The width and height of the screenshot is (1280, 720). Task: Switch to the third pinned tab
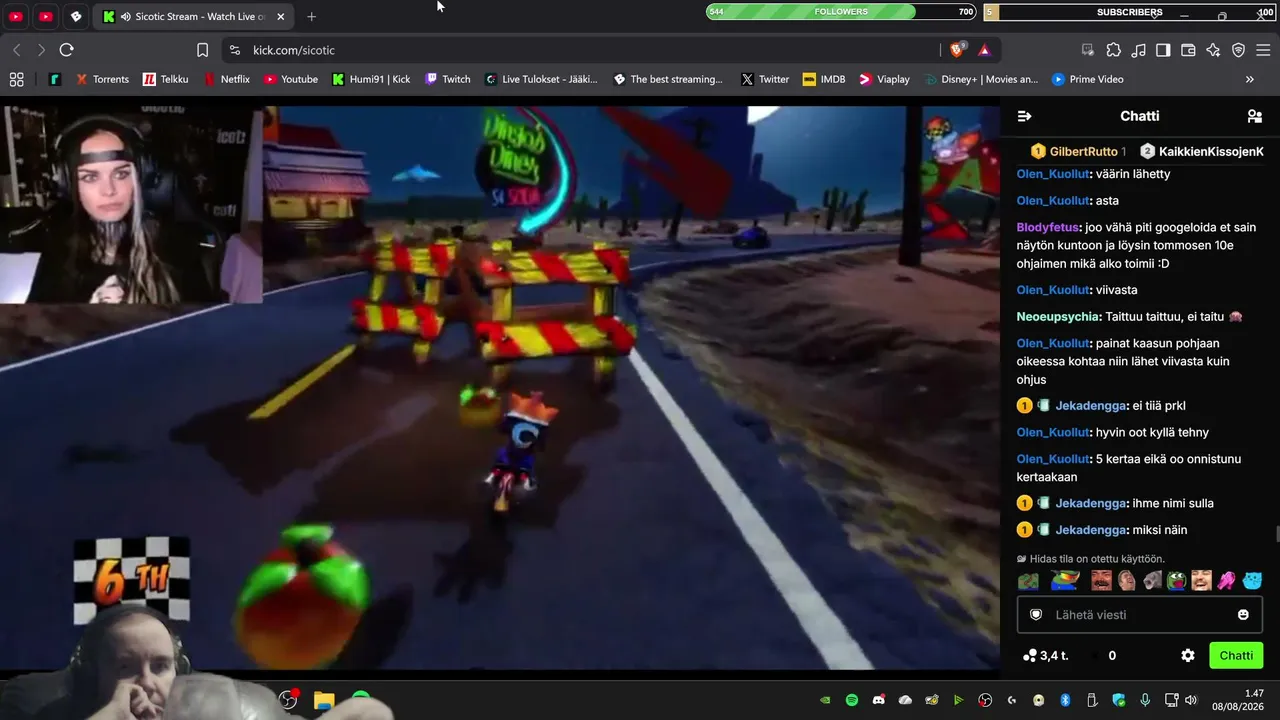76,17
